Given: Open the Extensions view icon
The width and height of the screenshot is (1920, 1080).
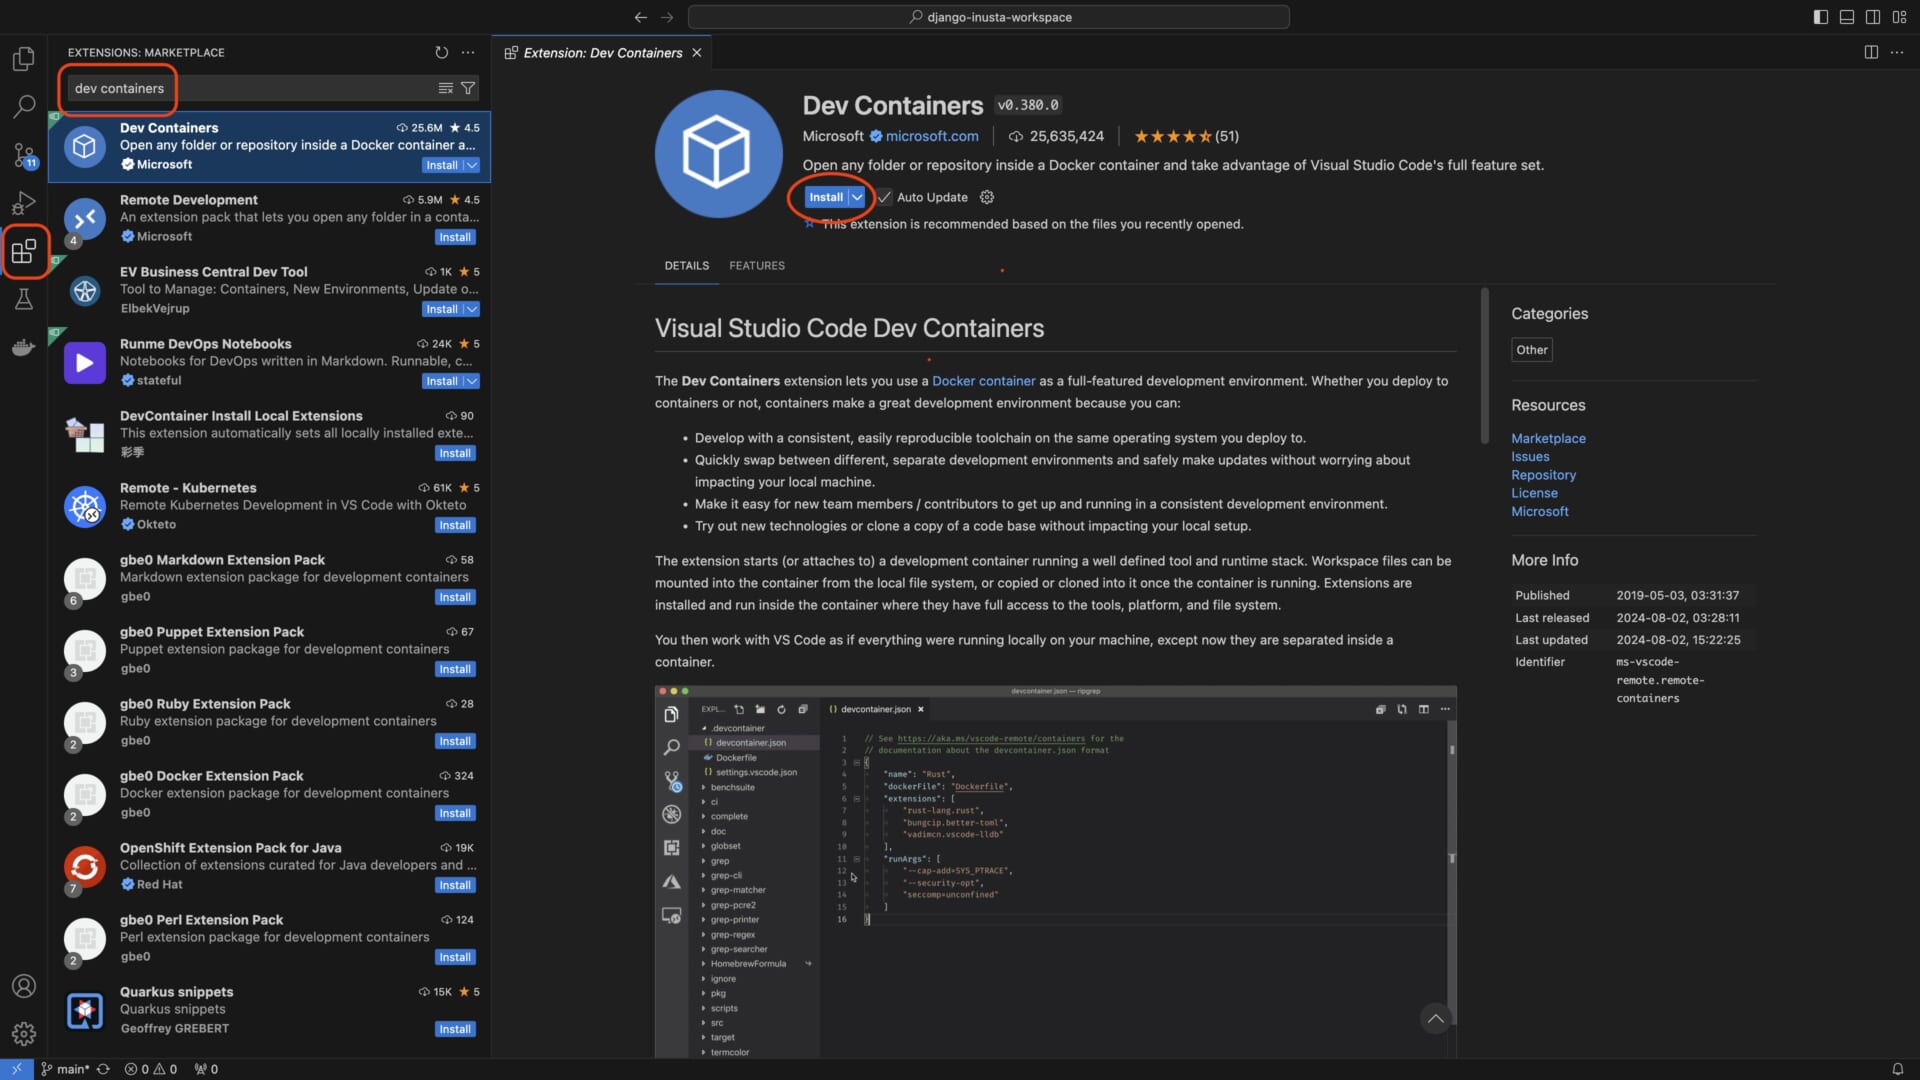Looking at the screenshot, I should 24,251.
